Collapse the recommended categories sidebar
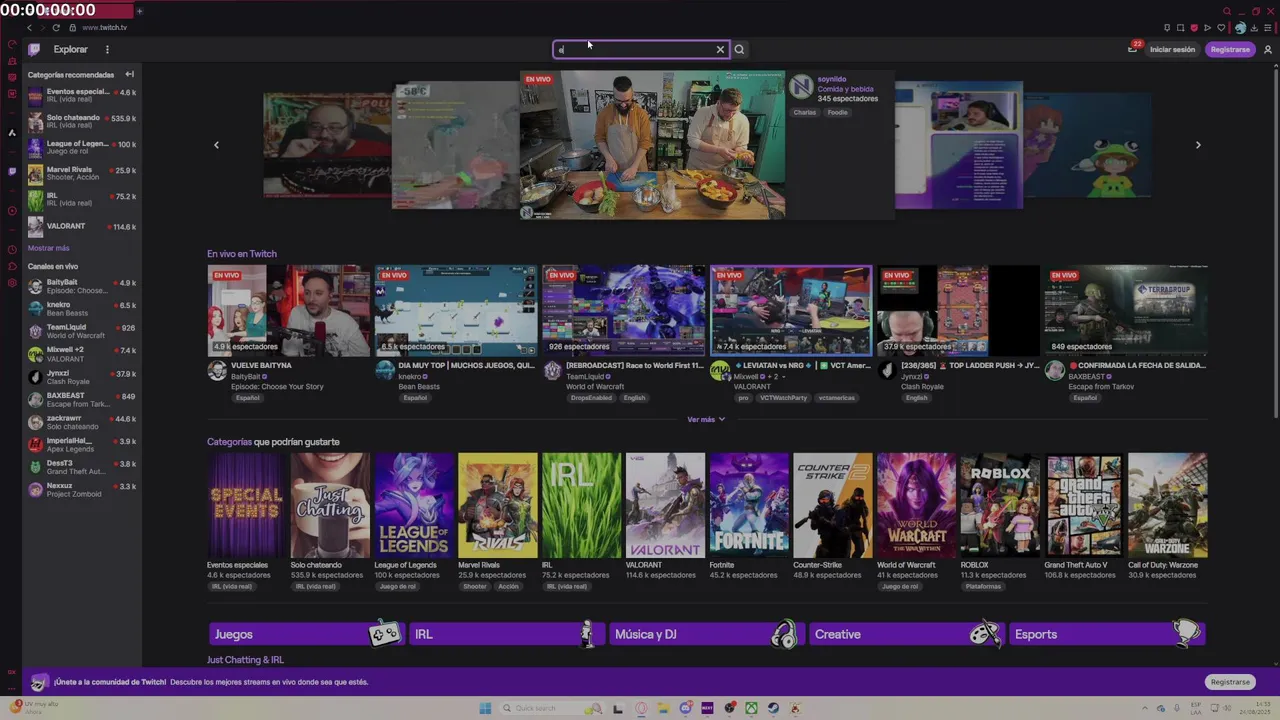1280x720 pixels. click(129, 74)
